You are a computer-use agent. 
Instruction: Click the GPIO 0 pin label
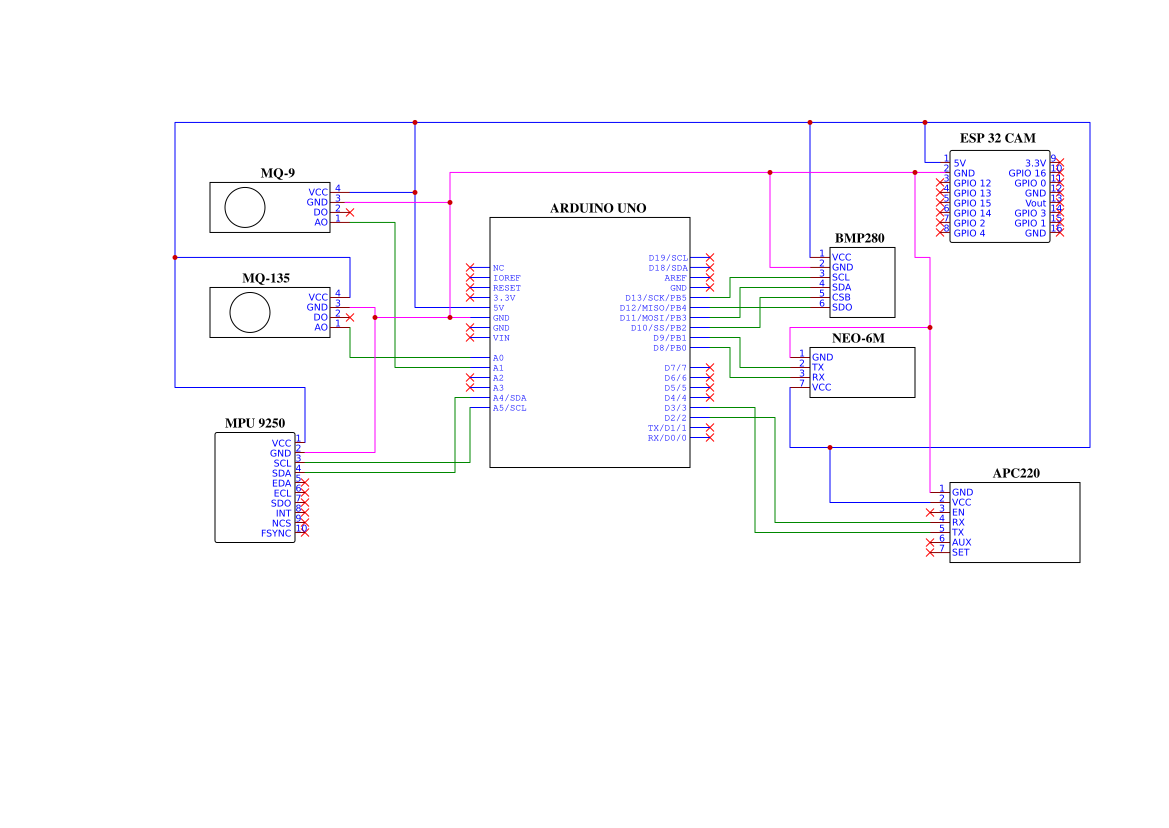(x=1030, y=183)
